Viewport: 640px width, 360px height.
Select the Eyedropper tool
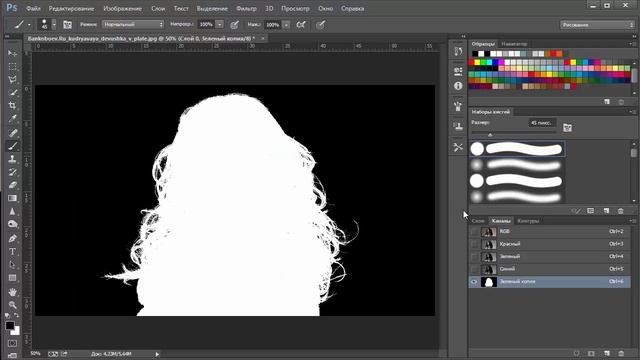point(12,119)
